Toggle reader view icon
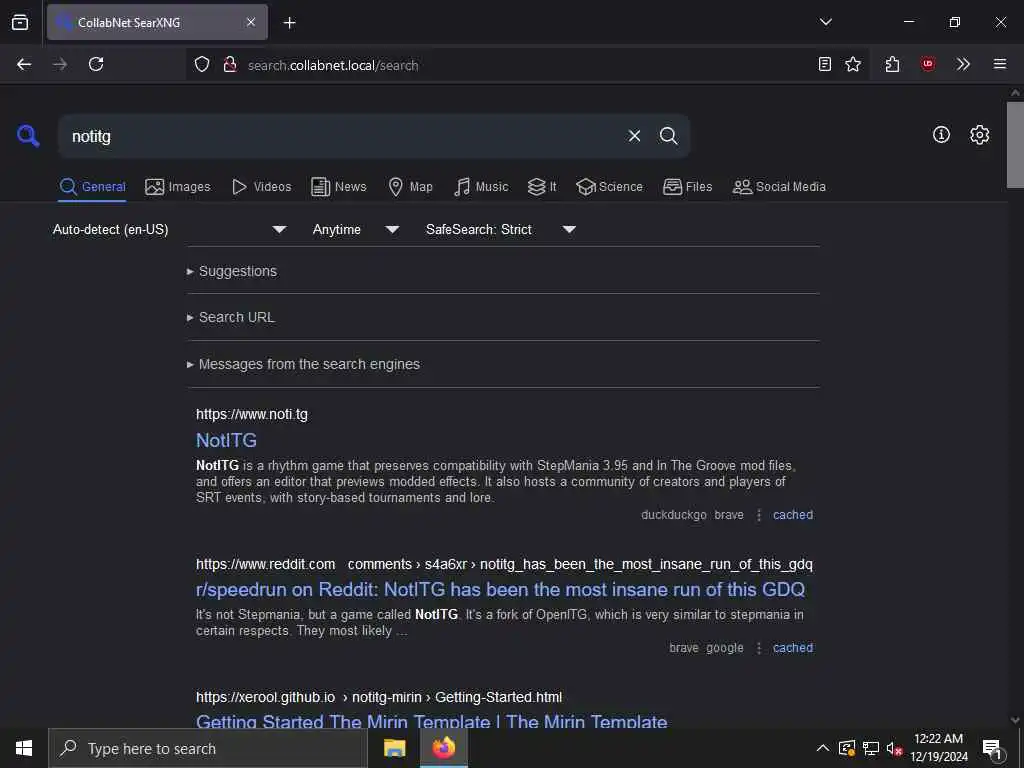Viewport: 1024px width, 768px height. (825, 64)
